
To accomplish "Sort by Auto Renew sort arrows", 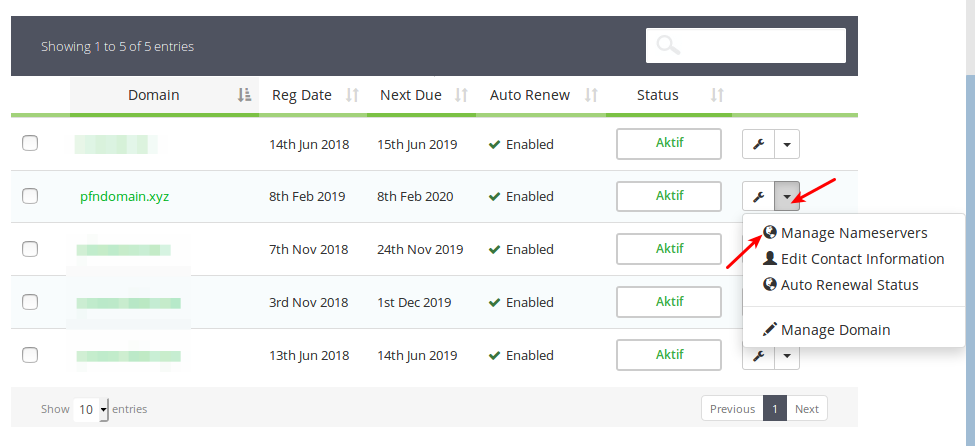I will [x=591, y=95].
